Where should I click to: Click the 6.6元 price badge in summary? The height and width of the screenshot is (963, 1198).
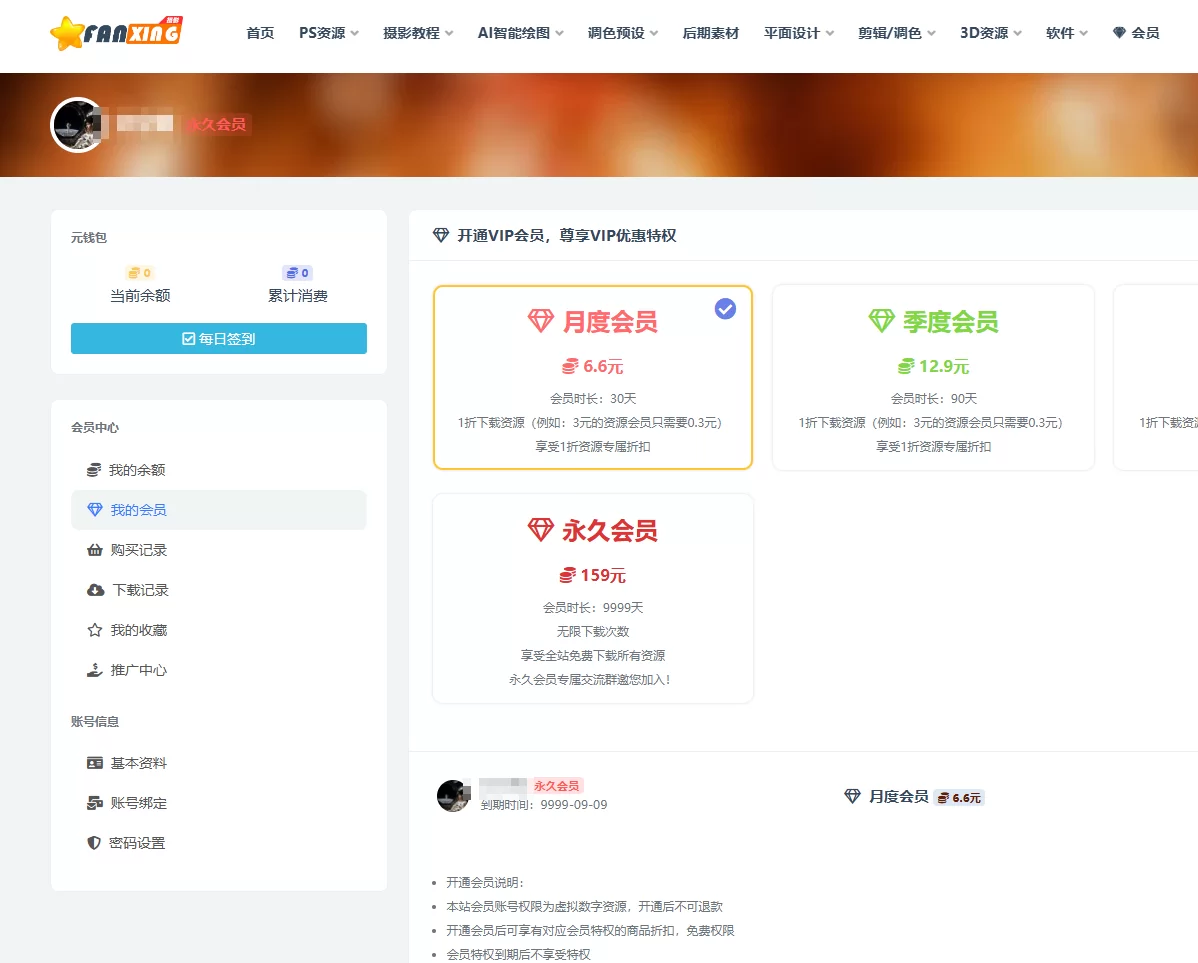pyautogui.click(x=959, y=798)
